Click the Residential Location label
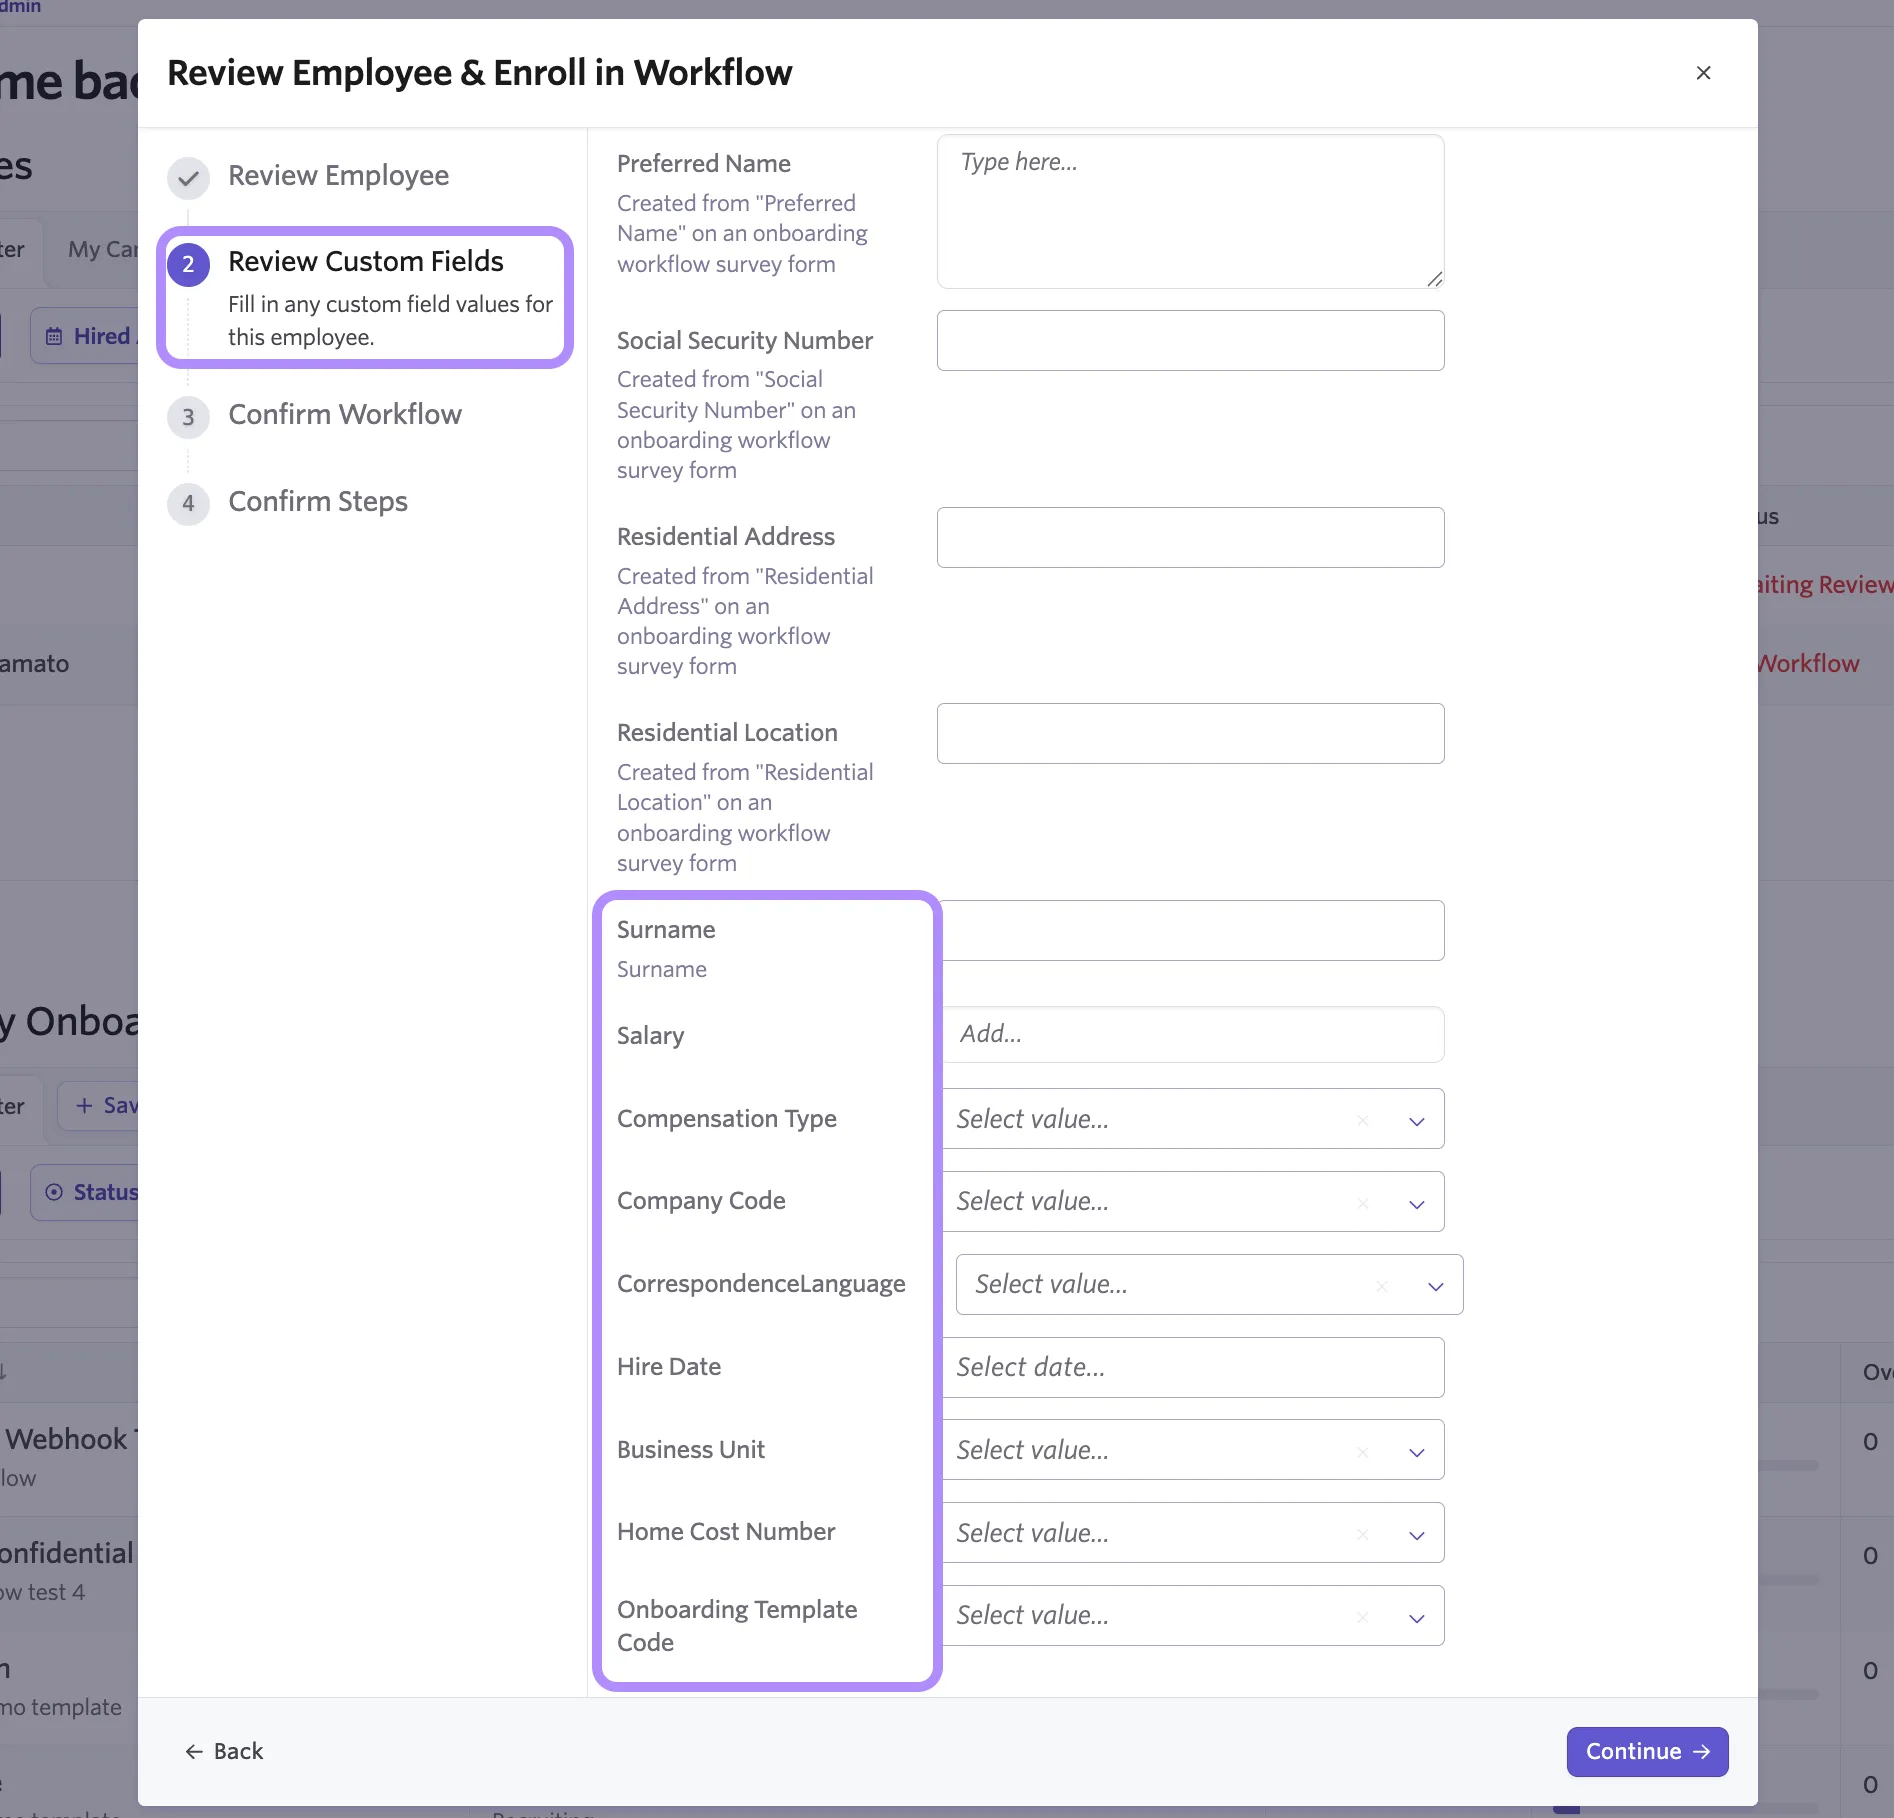The height and width of the screenshot is (1818, 1894). tap(727, 732)
